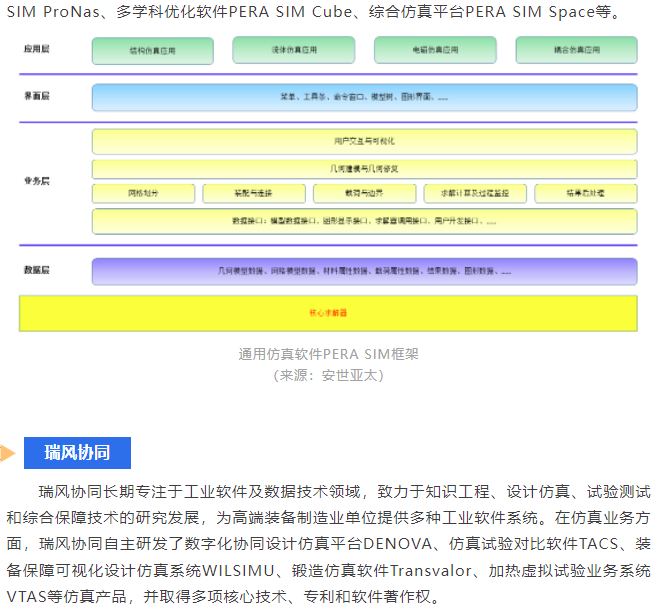Click the 网格划分 box
The image size is (657, 609).
(x=143, y=193)
